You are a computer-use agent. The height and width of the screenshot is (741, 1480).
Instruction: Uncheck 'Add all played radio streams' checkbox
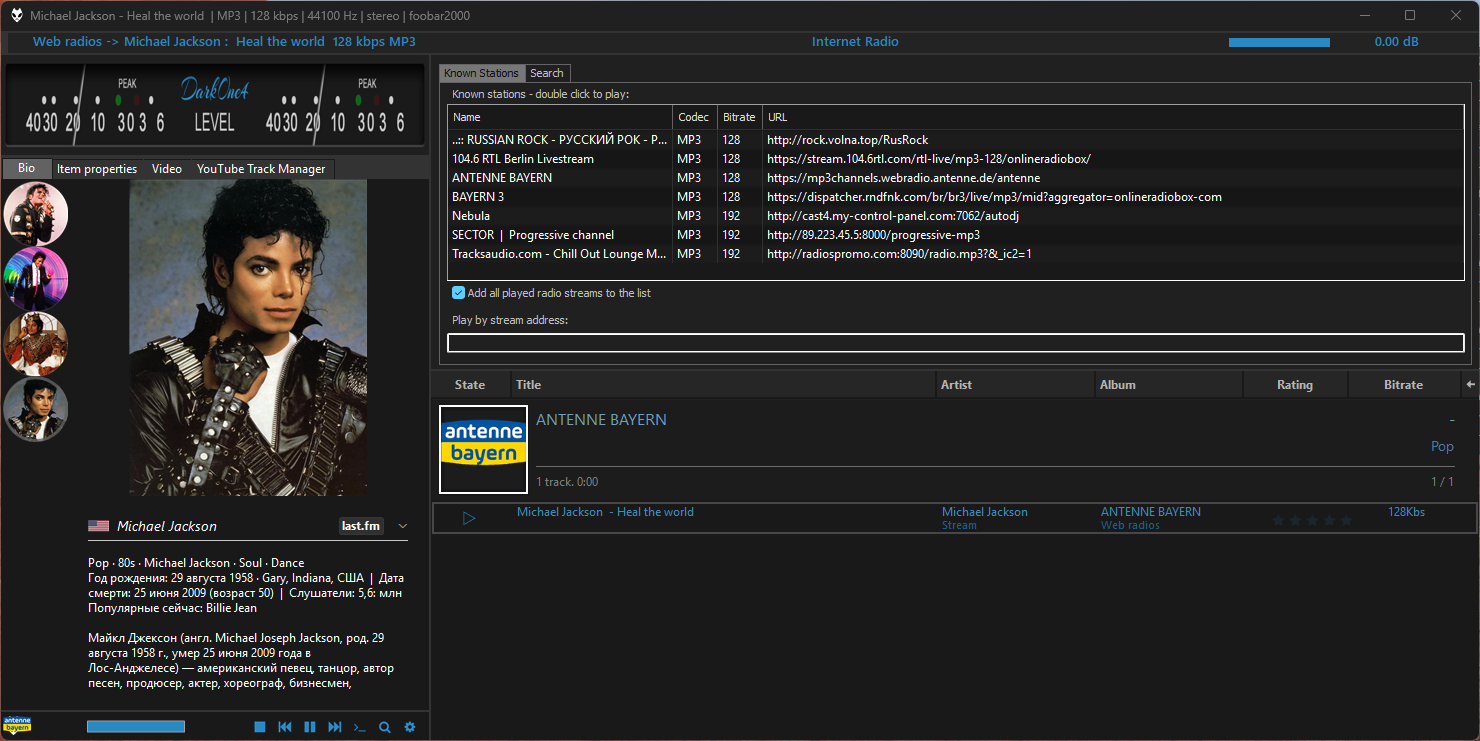(458, 293)
